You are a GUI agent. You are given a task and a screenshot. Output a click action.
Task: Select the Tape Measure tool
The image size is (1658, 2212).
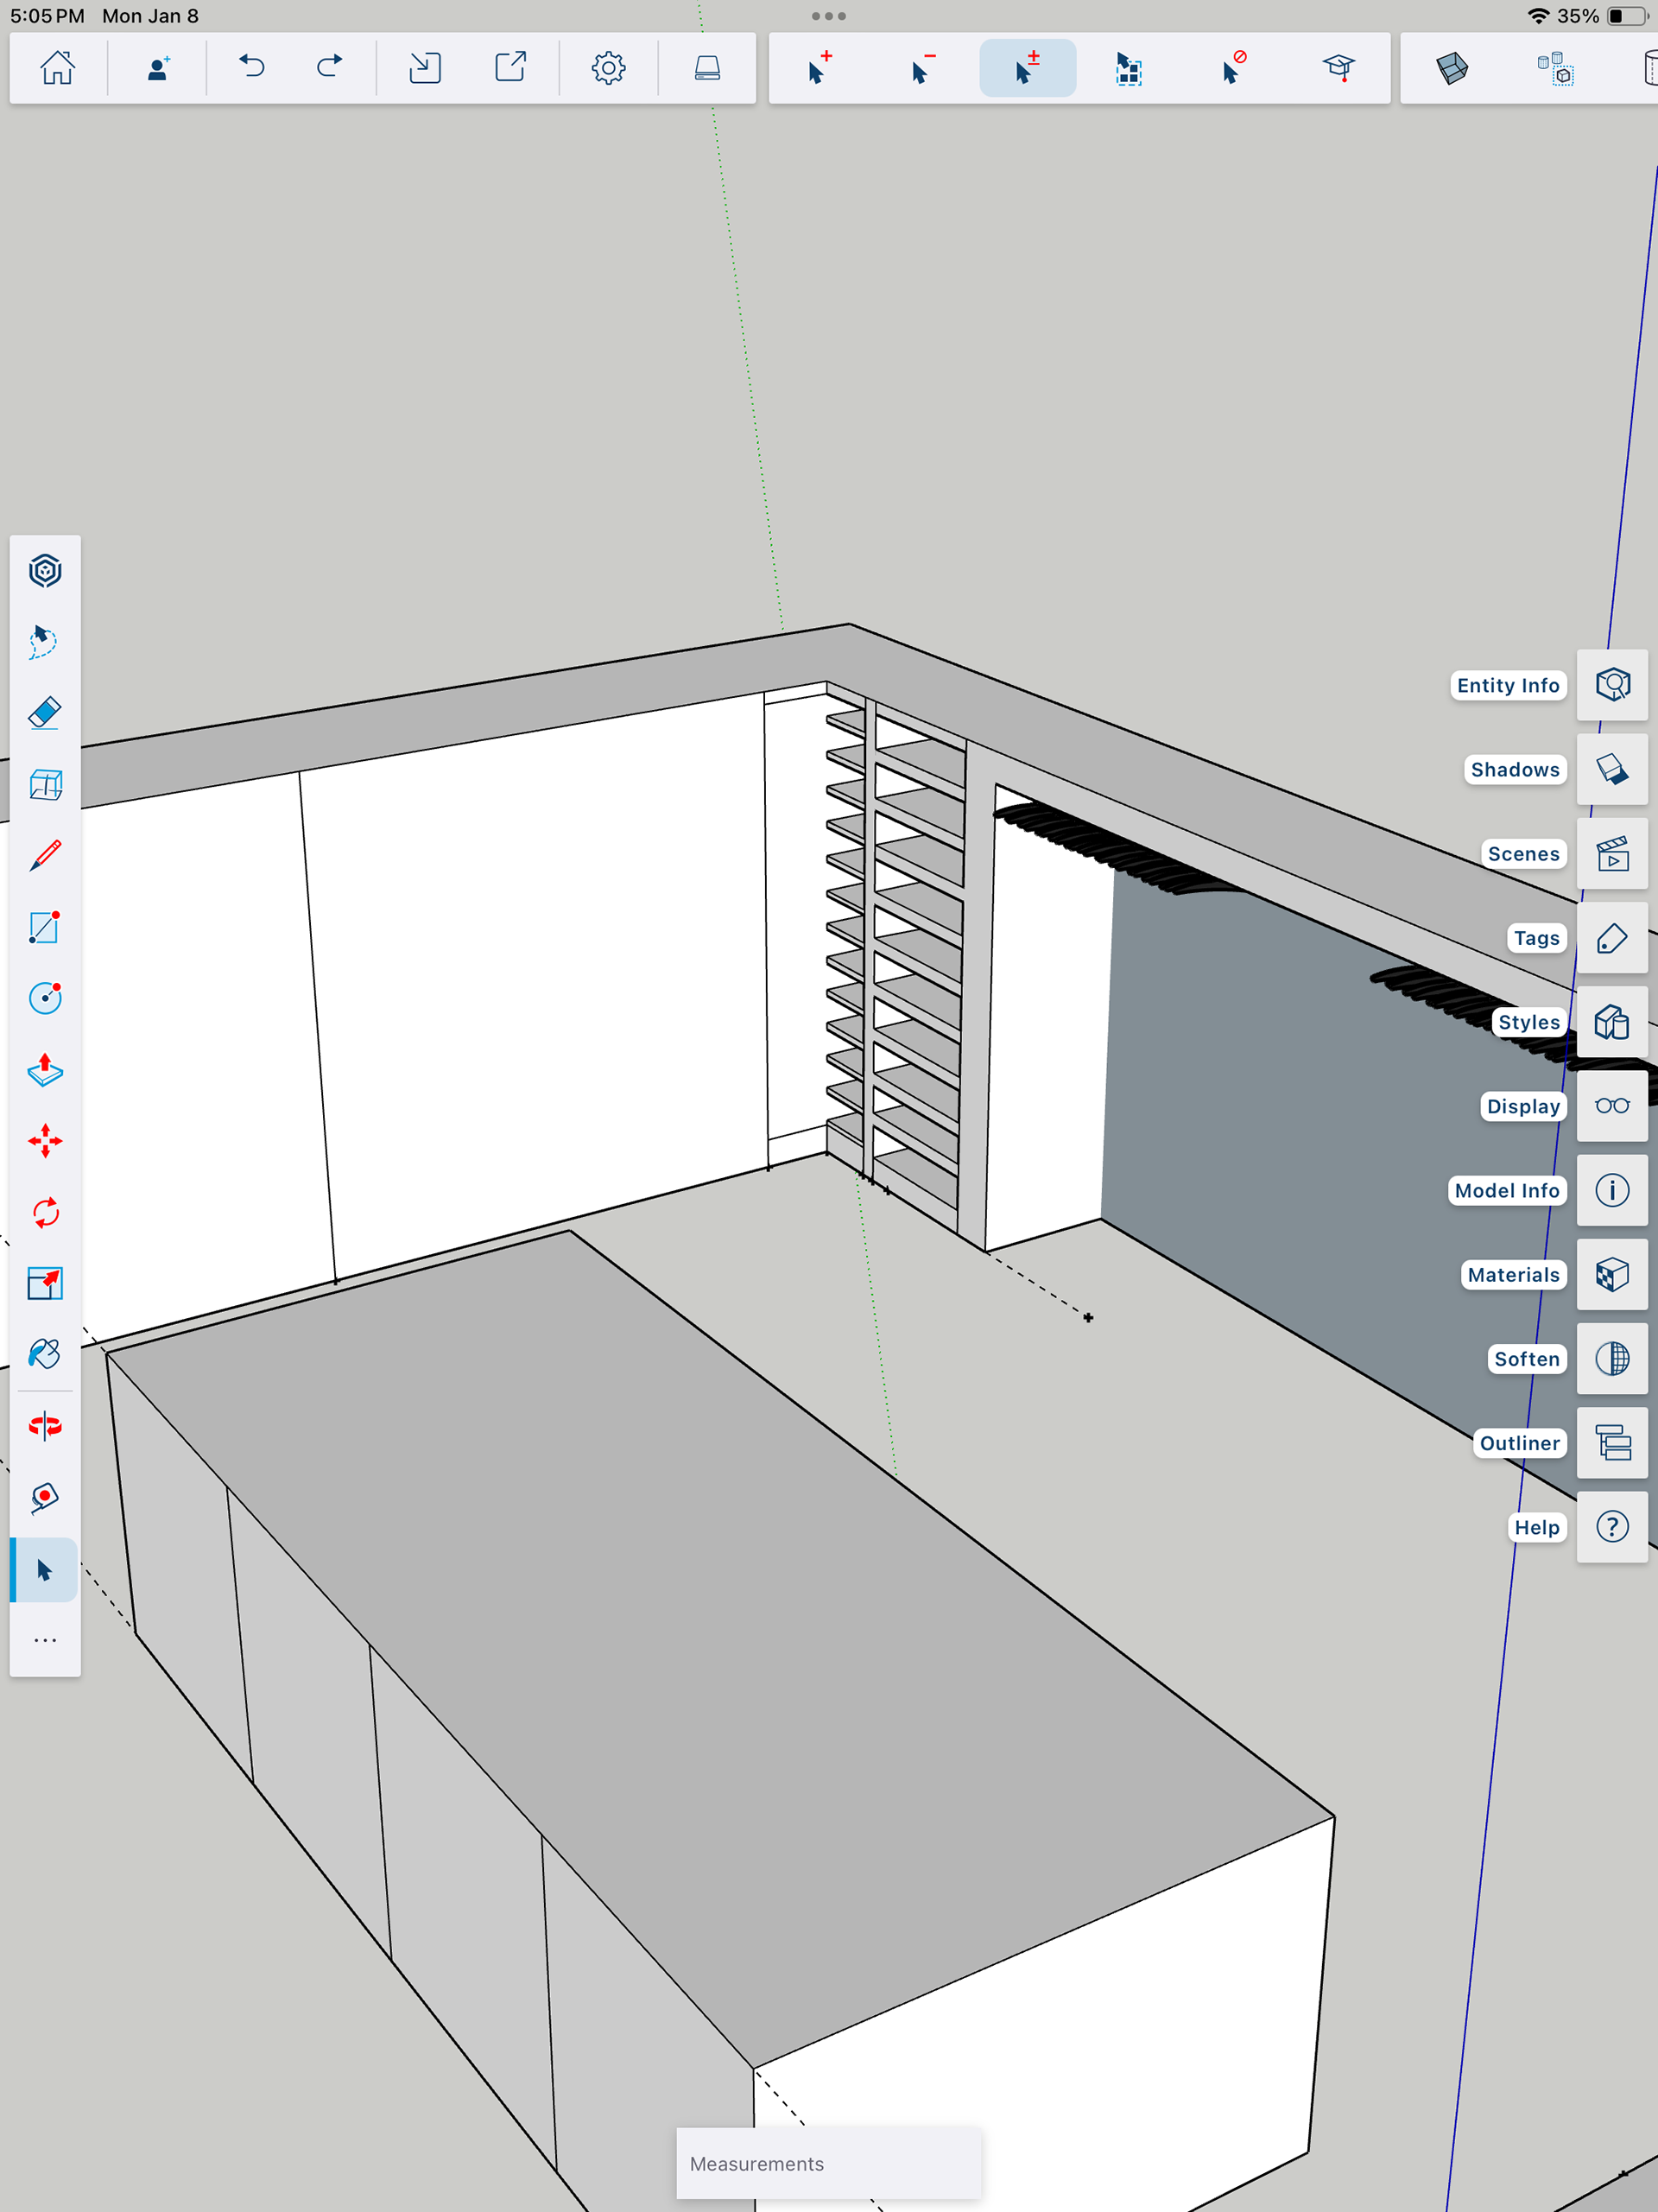pyautogui.click(x=45, y=1498)
